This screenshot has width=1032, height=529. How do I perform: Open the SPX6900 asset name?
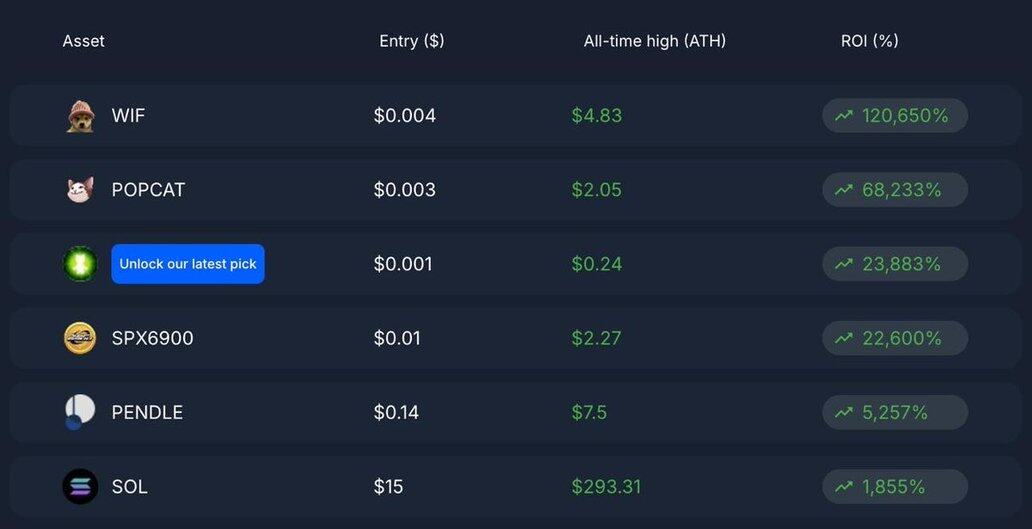(x=152, y=338)
